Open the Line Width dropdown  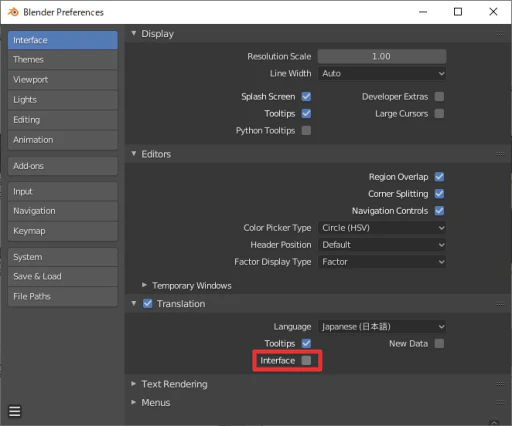point(382,73)
